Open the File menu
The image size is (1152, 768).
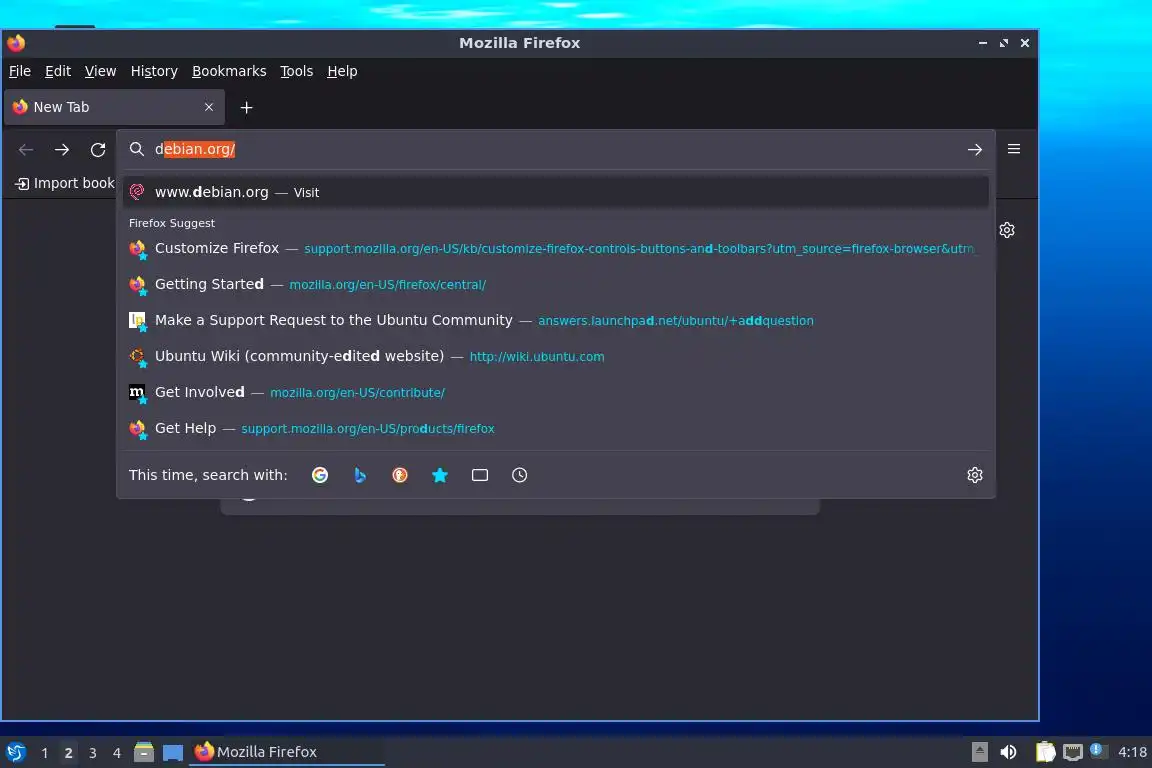pyautogui.click(x=20, y=71)
